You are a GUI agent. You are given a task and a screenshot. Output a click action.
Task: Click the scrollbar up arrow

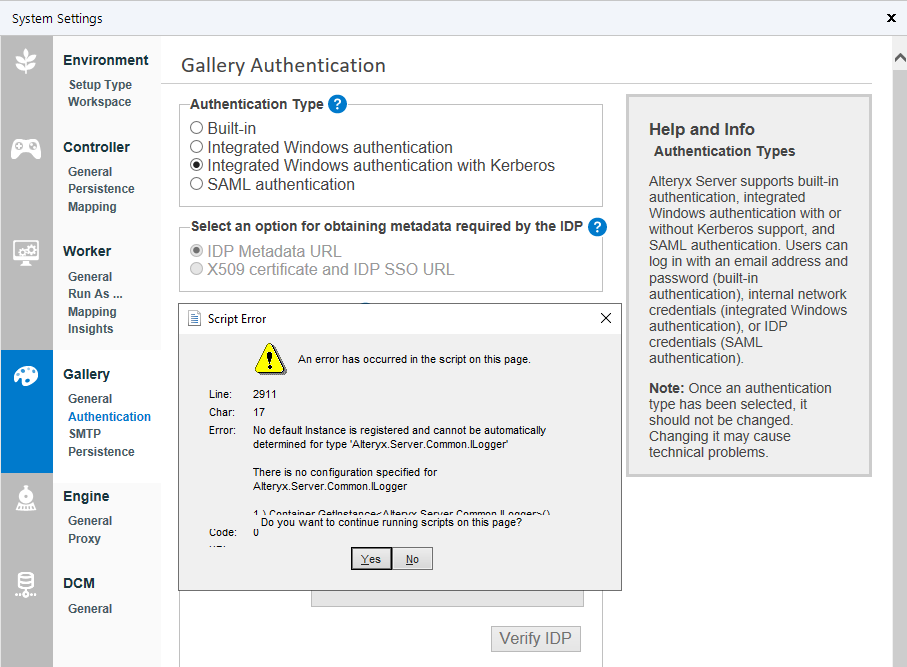click(898, 56)
